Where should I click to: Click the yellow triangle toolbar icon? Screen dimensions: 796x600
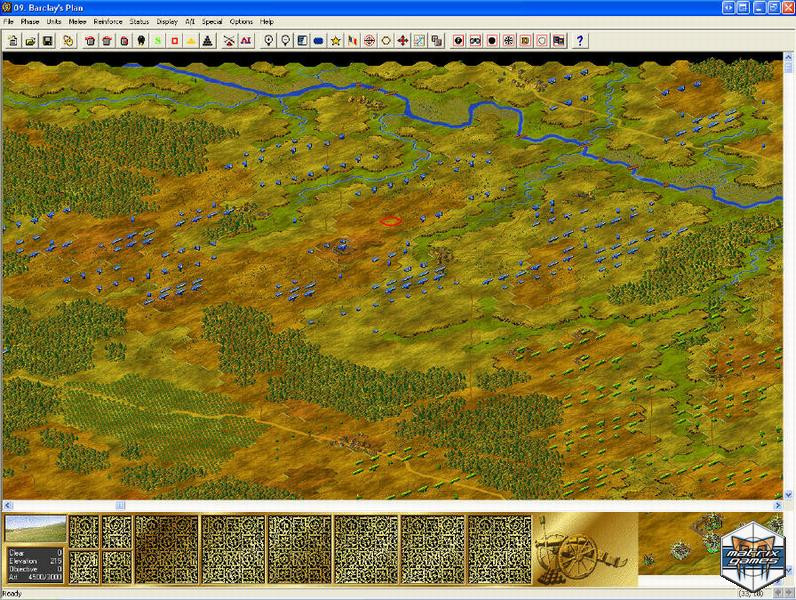click(x=191, y=41)
